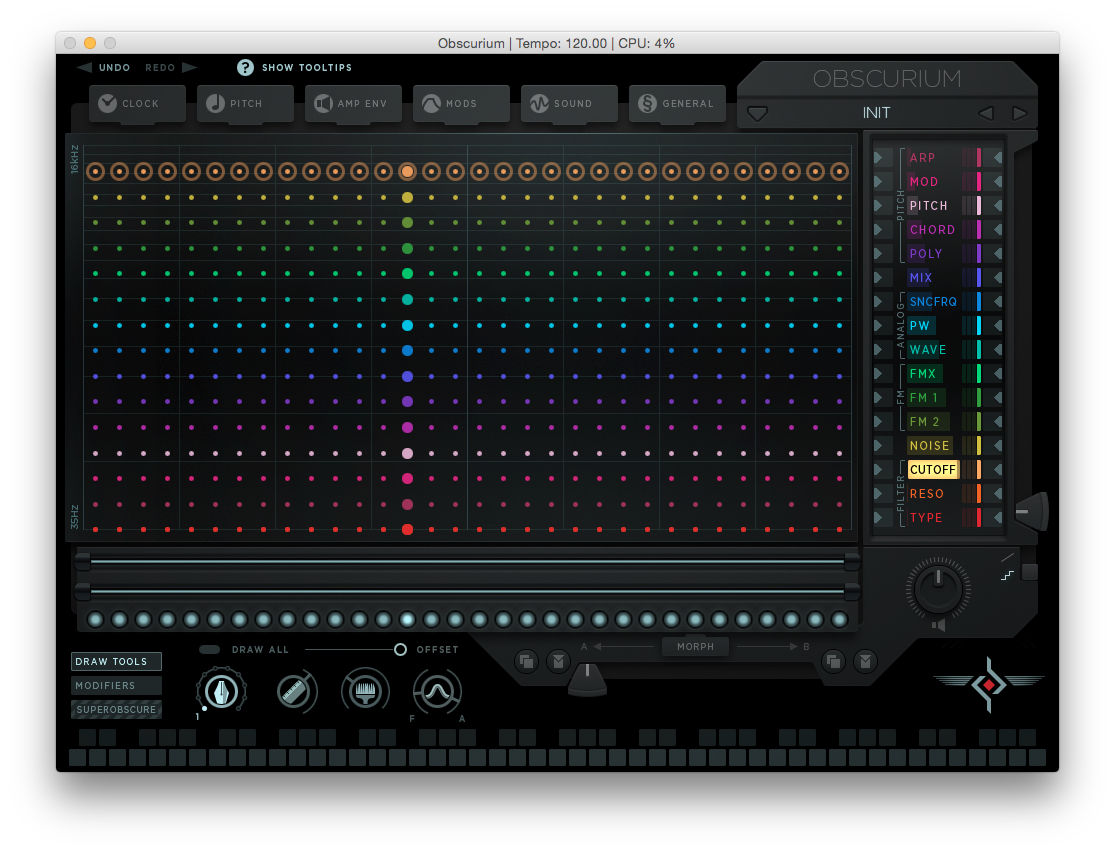
Task: Expand the POLY lane right-pointing arrow
Action: click(x=879, y=253)
